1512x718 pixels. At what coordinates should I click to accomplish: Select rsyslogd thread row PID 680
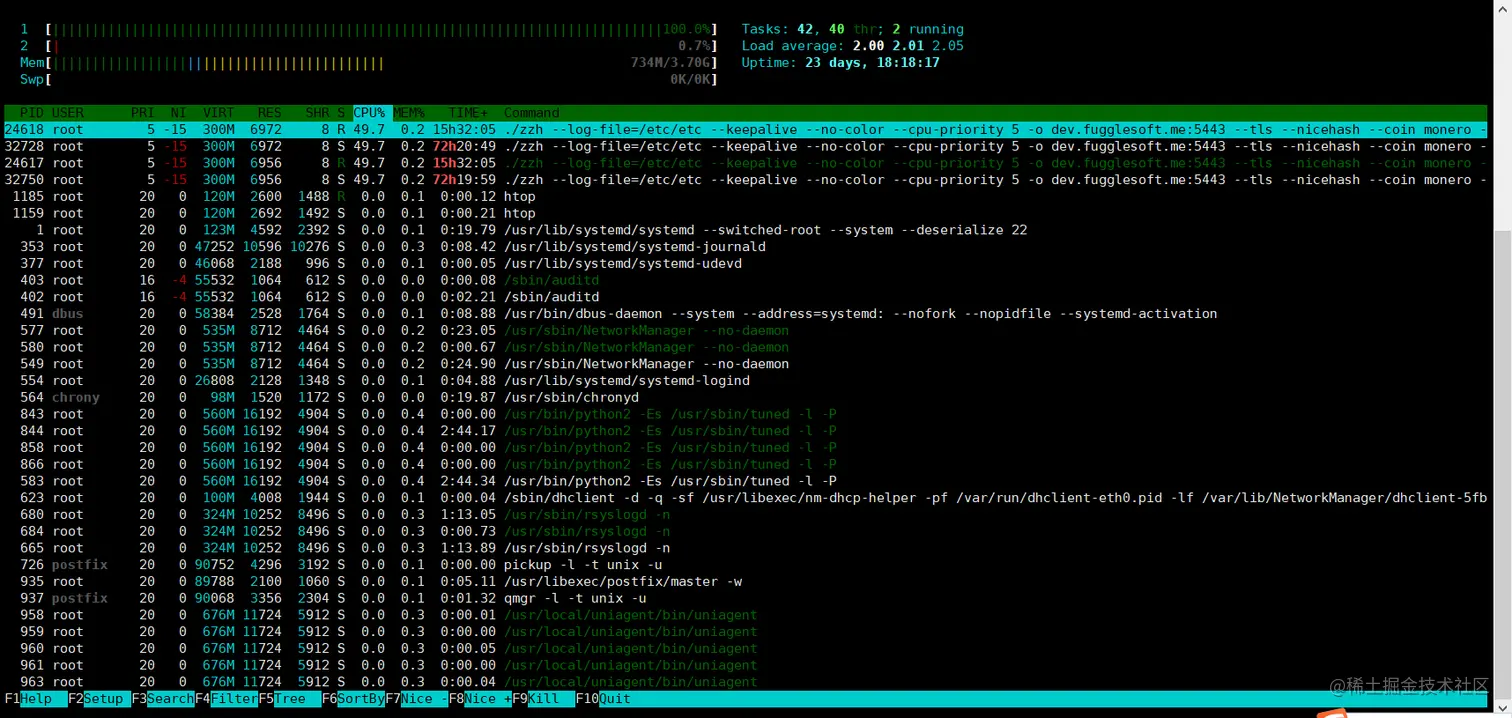click(746, 515)
